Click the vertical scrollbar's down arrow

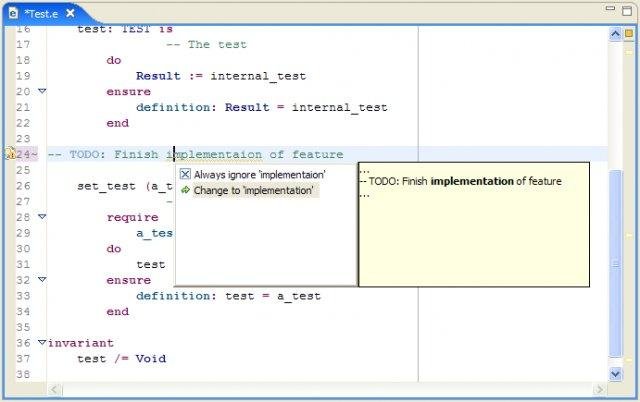[x=615, y=373]
